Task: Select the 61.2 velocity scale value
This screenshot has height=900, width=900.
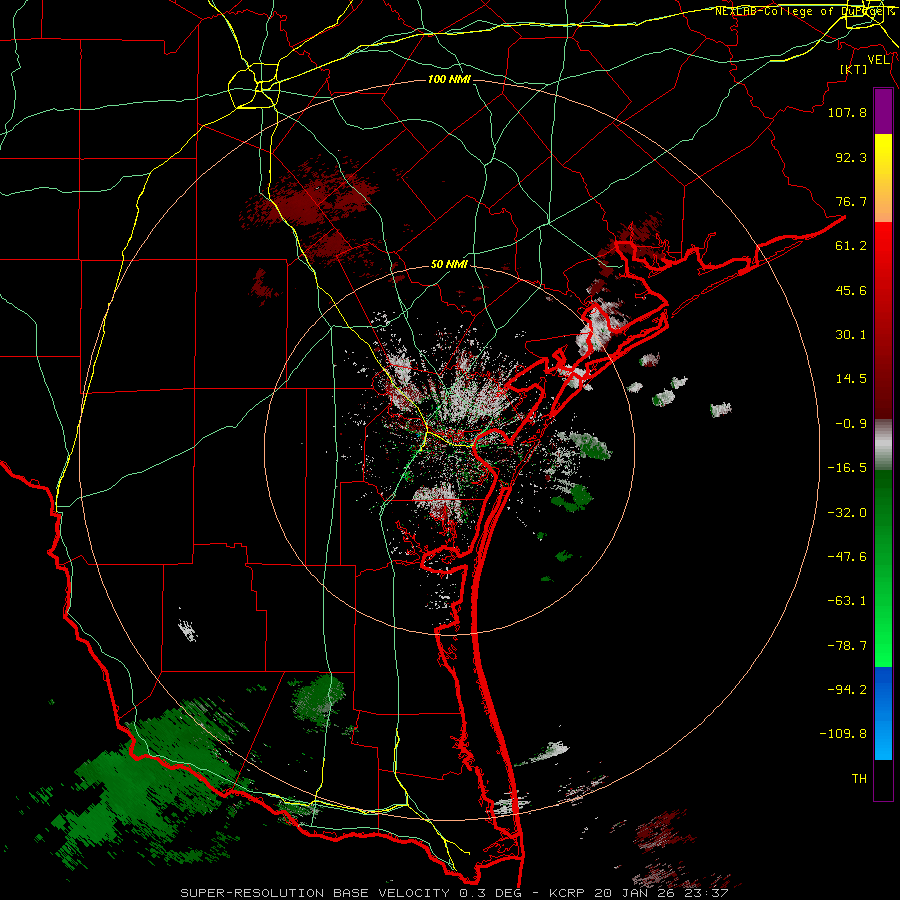Action: [851, 246]
